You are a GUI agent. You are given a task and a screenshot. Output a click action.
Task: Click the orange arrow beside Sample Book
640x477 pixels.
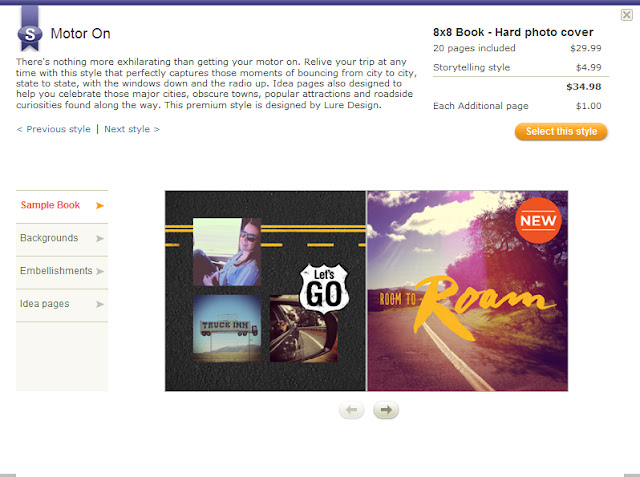click(100, 205)
